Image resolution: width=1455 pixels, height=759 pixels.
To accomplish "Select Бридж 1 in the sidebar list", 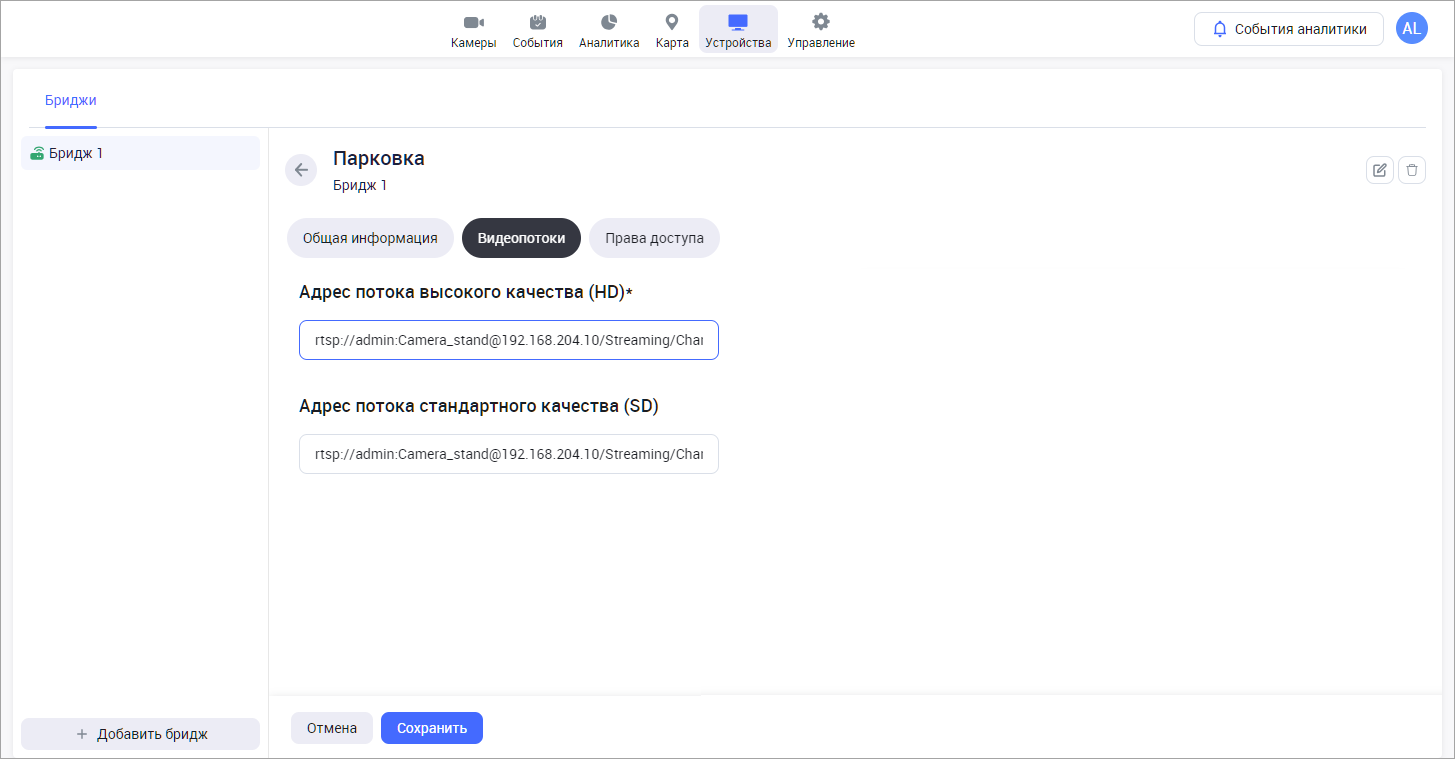I will click(140, 153).
